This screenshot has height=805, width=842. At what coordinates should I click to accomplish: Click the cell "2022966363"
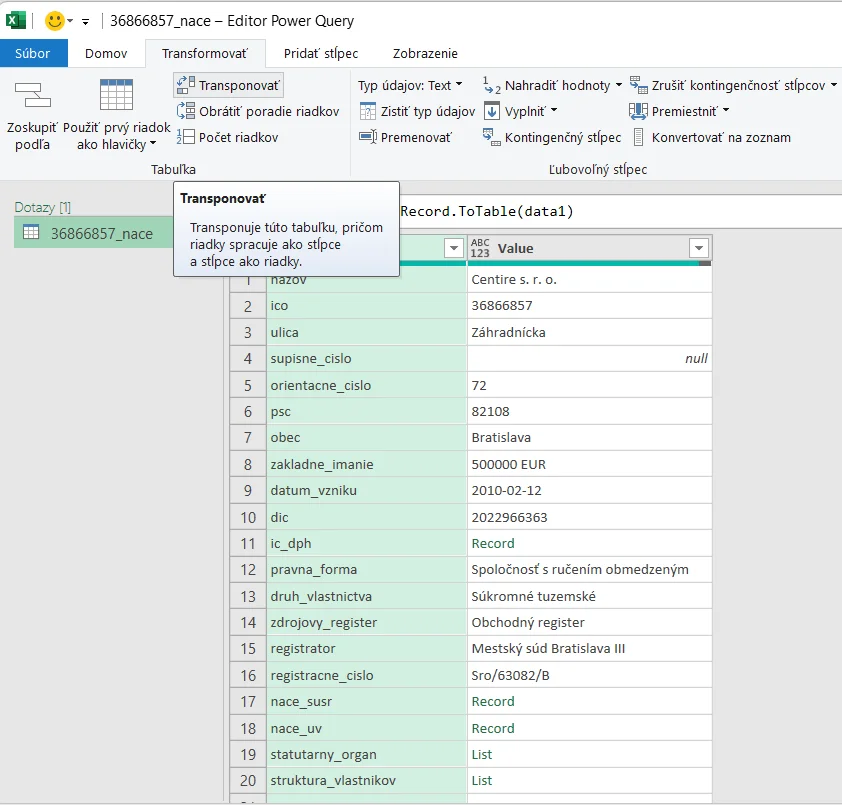[x=590, y=517]
